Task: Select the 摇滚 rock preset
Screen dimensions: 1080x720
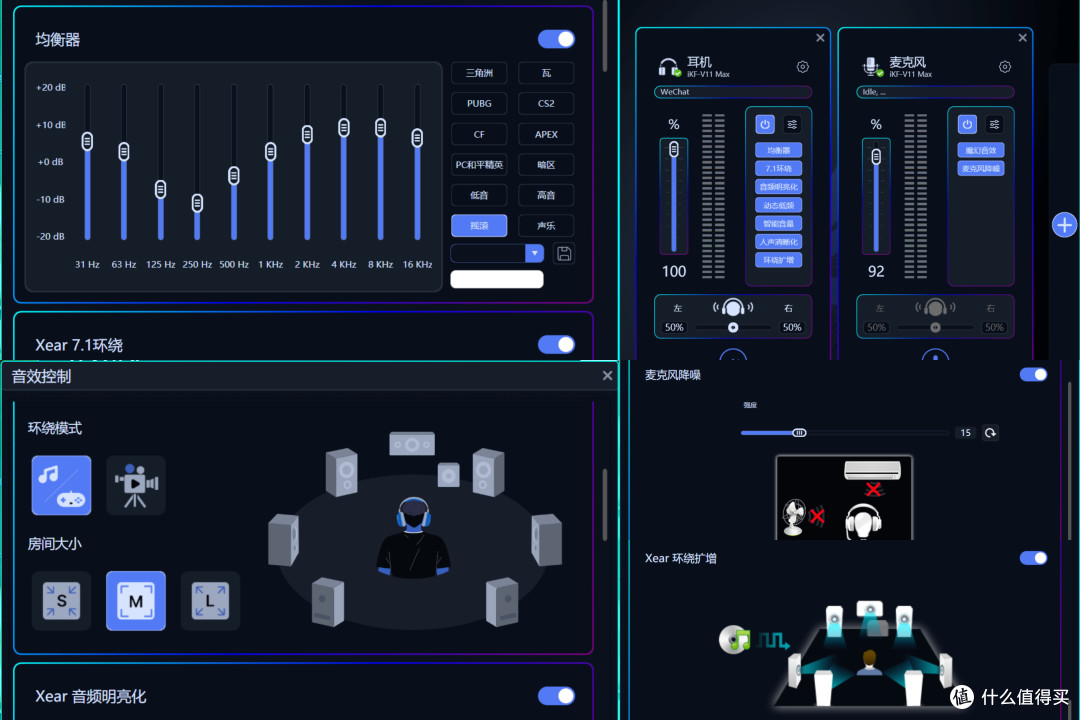Action: [x=479, y=225]
